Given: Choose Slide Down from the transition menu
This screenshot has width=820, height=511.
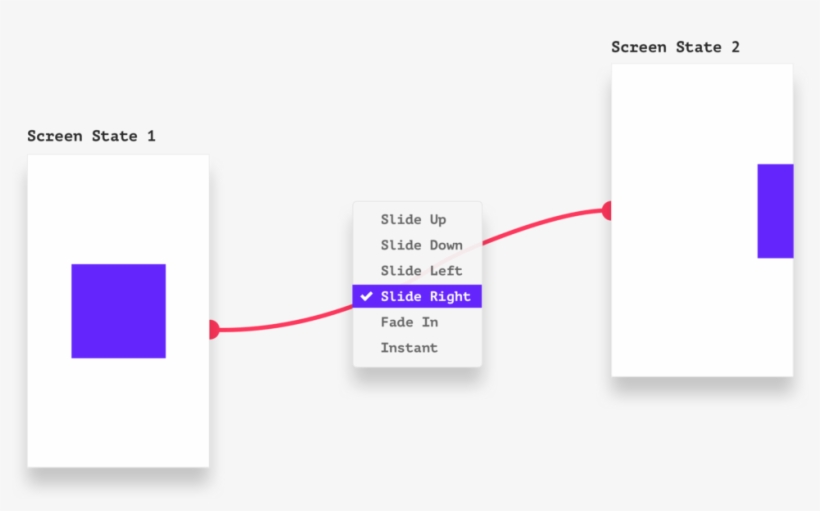Looking at the screenshot, I should pos(421,245).
